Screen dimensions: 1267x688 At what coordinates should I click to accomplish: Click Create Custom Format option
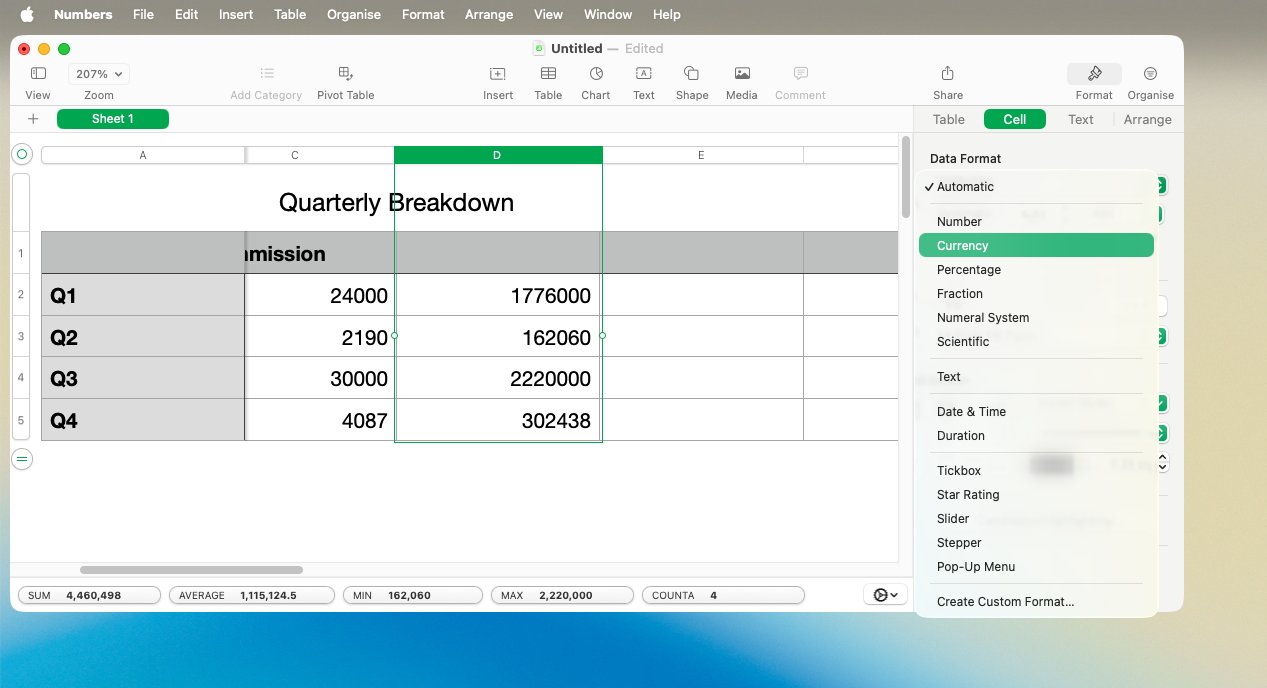(1007, 601)
